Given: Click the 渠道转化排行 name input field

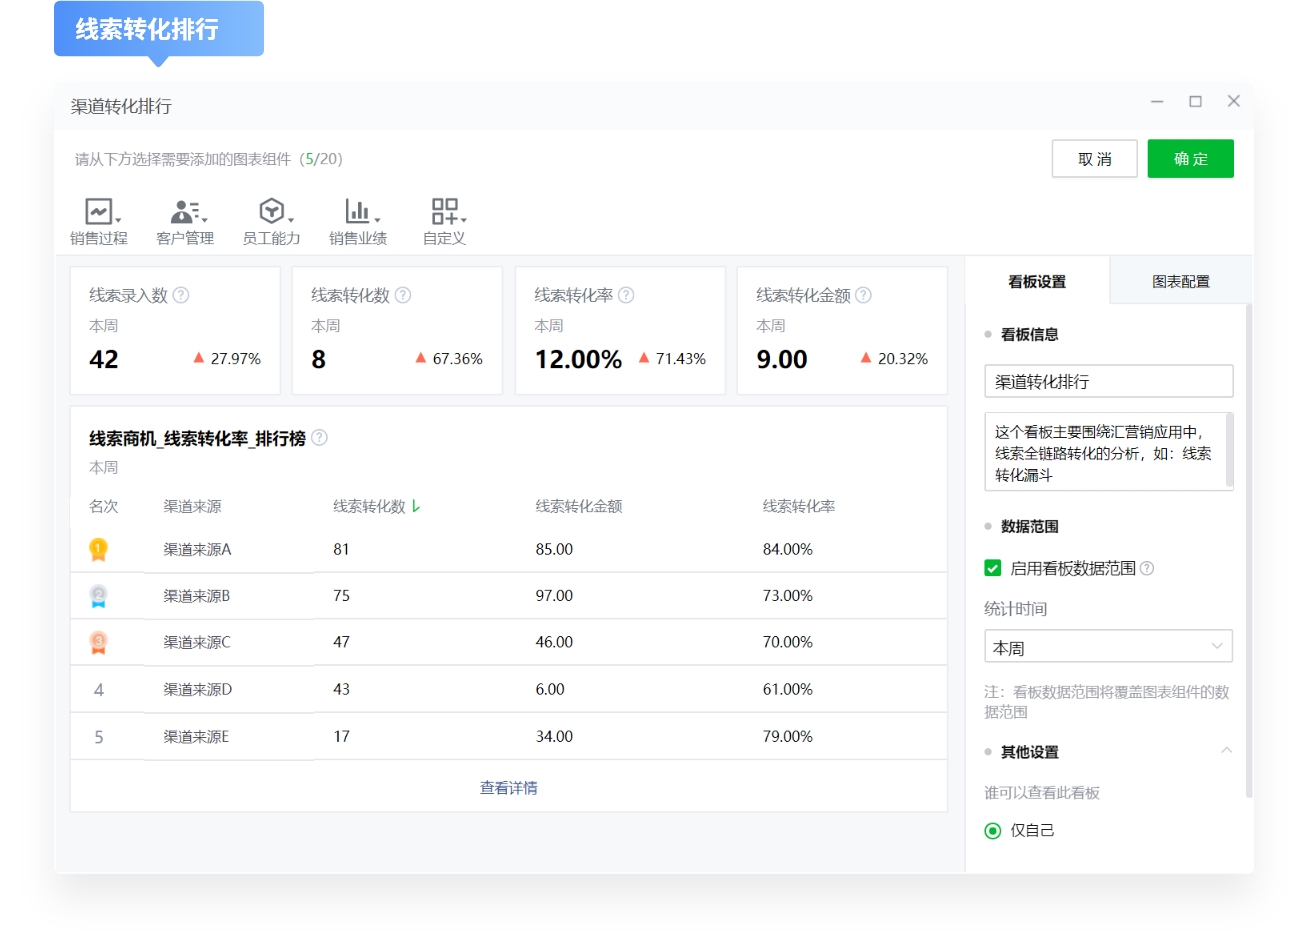Looking at the screenshot, I should [x=1108, y=381].
